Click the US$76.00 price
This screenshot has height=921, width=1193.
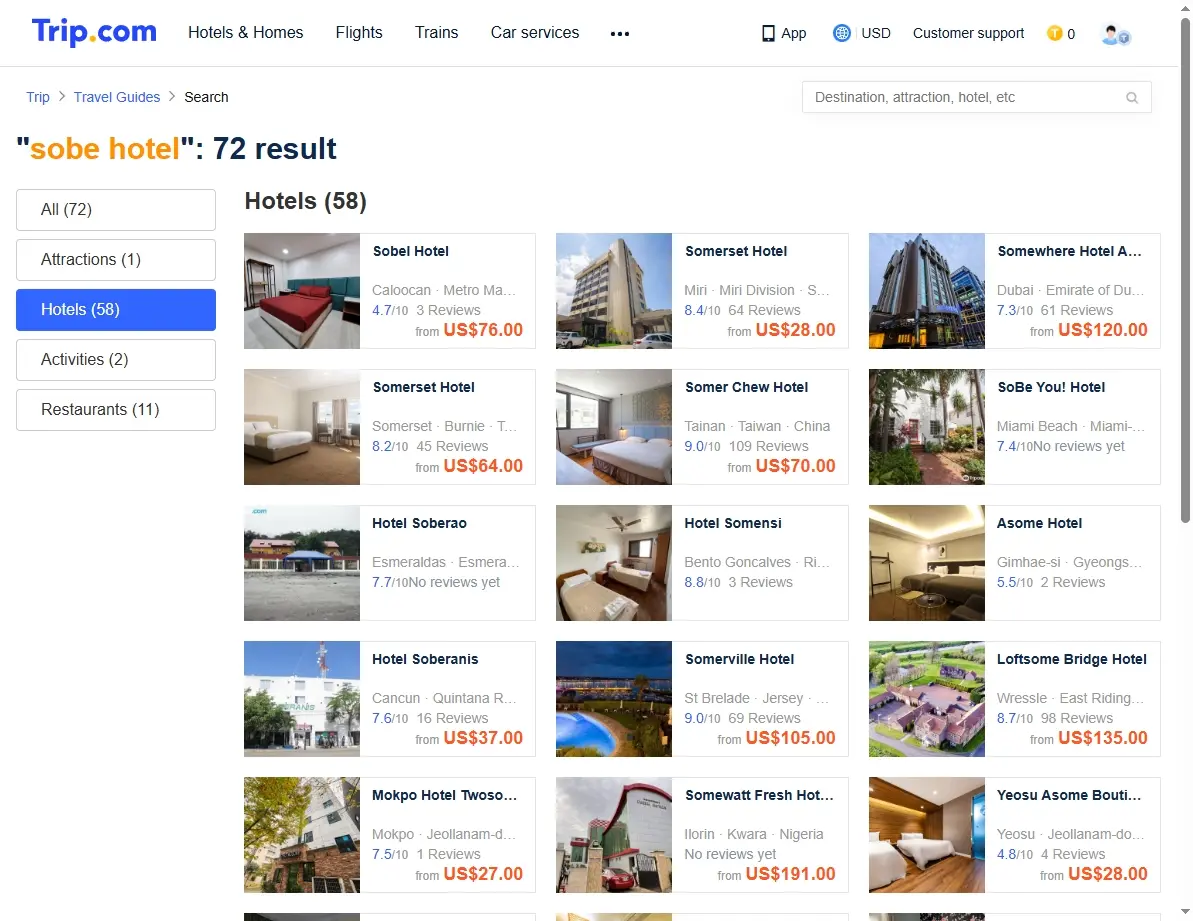tap(483, 330)
